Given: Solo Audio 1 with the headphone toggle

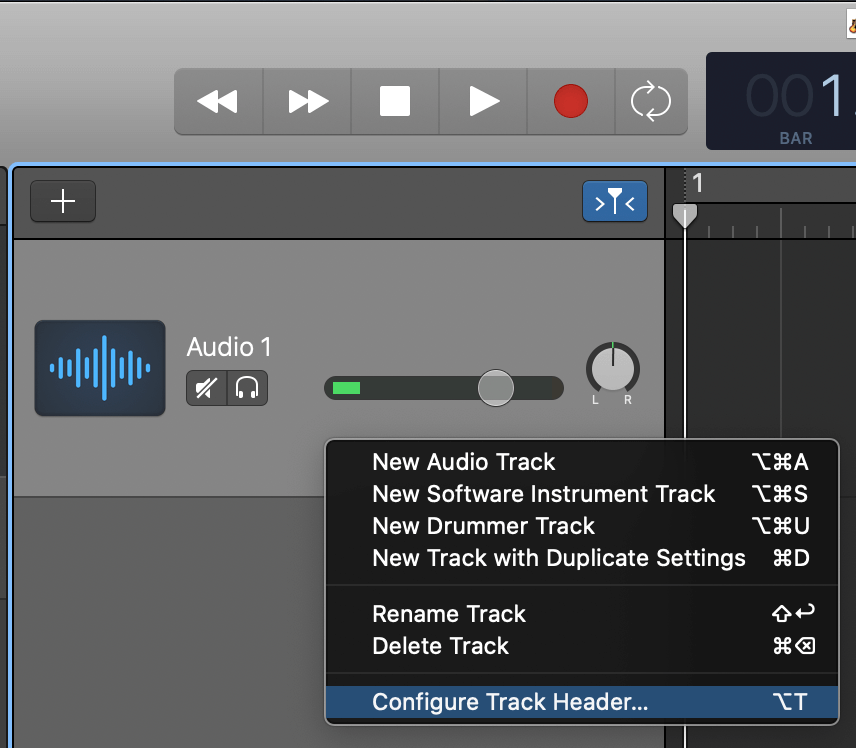Looking at the screenshot, I should pyautogui.click(x=248, y=389).
